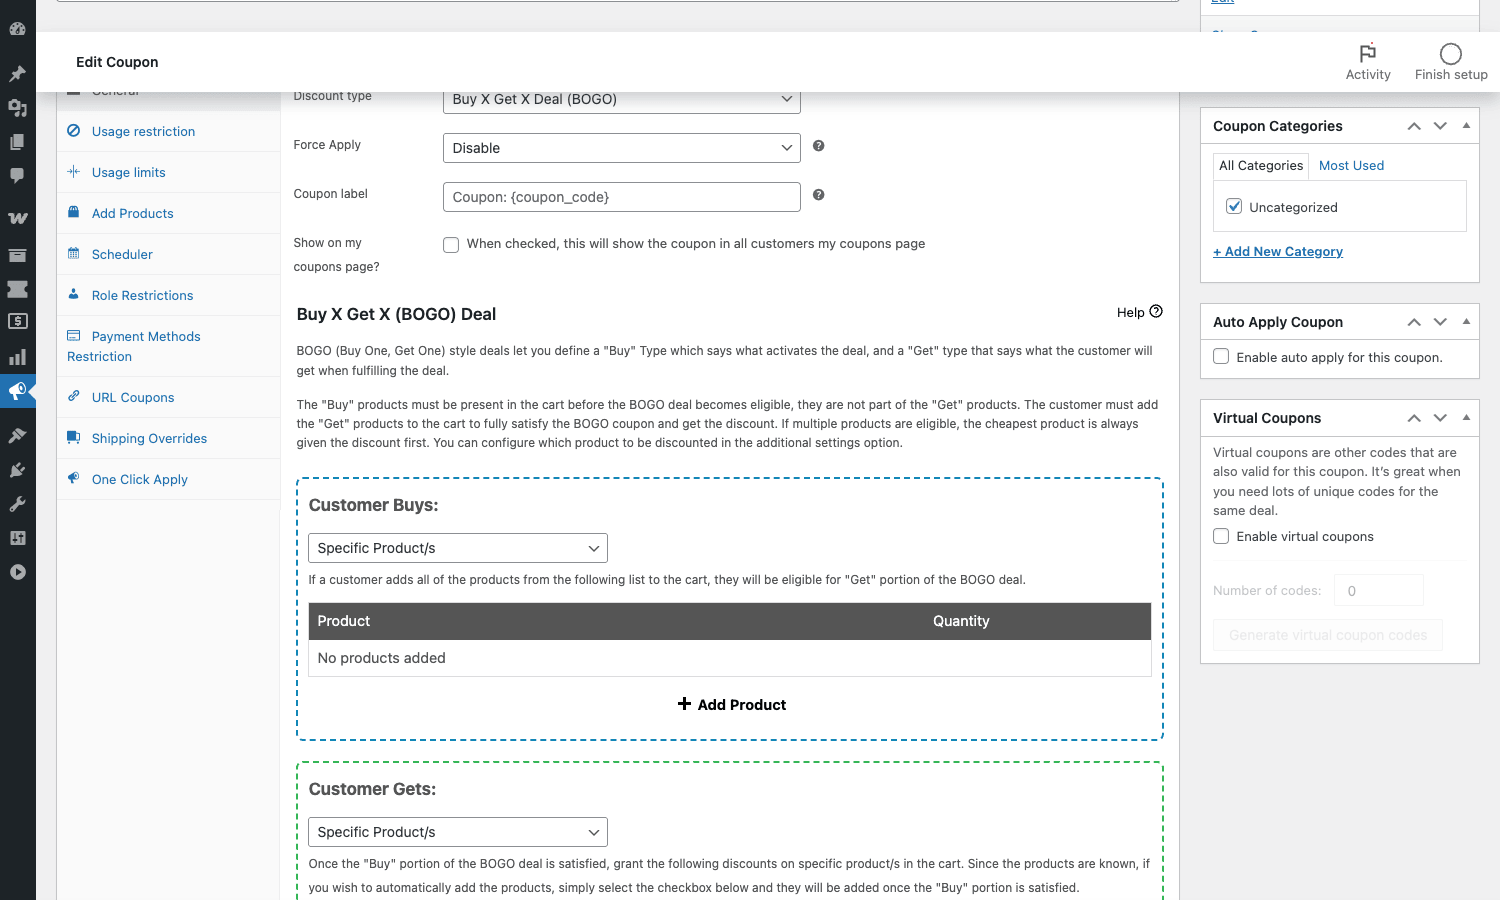Open the URL Coupons tab

168,397
